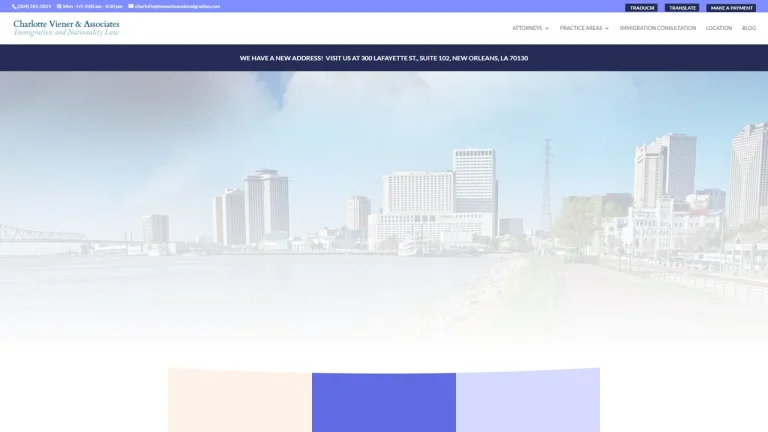The image size is (768, 432).
Task: Open the ATTORNEYS menu item
Action: point(527,28)
